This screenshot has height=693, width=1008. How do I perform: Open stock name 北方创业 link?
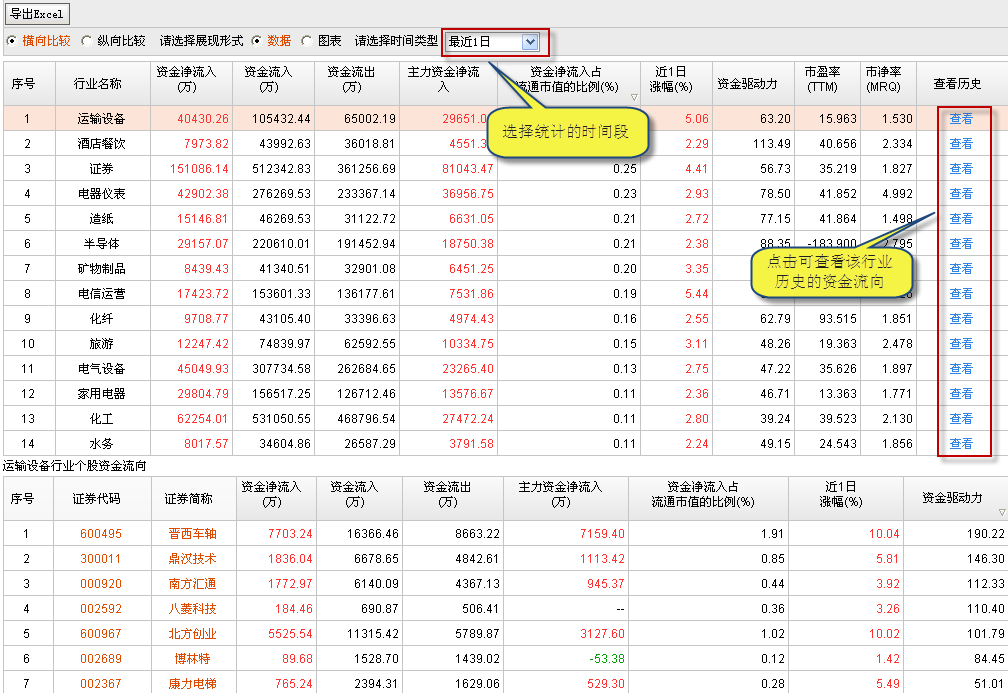click(x=192, y=634)
